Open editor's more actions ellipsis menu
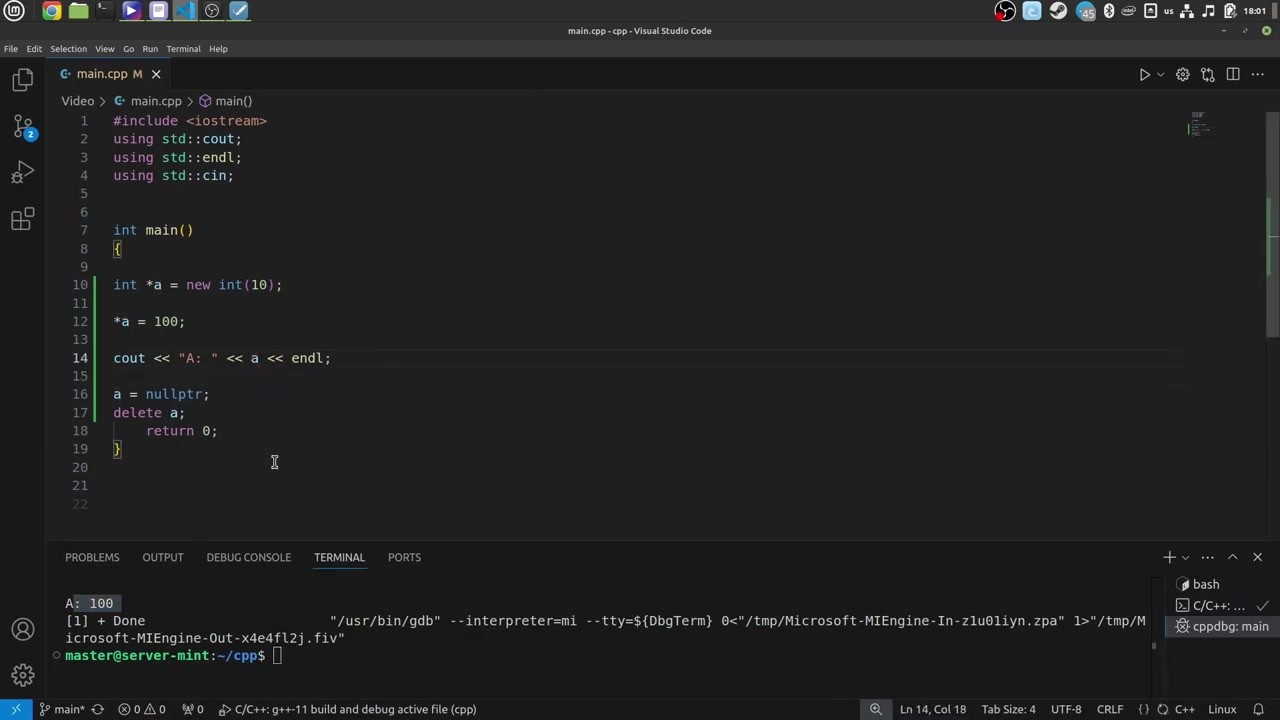Viewport: 1280px width, 720px height. pyautogui.click(x=1258, y=75)
